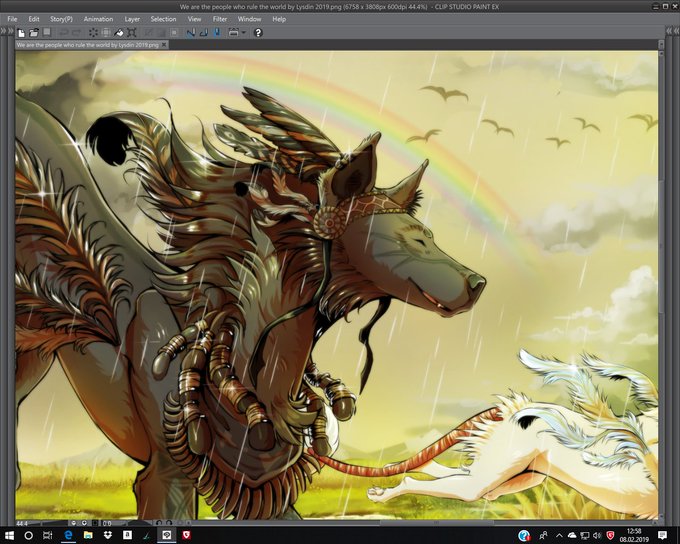The width and height of the screenshot is (680, 544).
Task: Show hidden system tray icons
Action: (559, 536)
